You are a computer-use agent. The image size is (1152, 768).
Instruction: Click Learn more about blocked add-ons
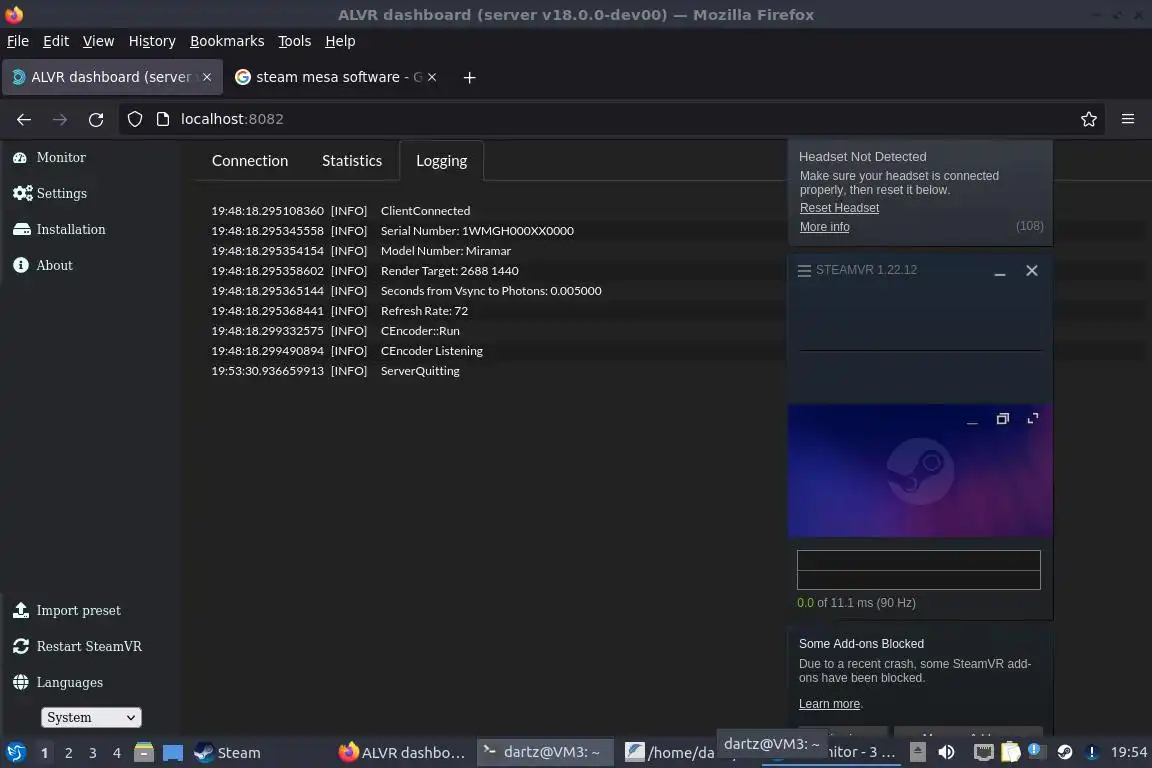pyautogui.click(x=829, y=704)
